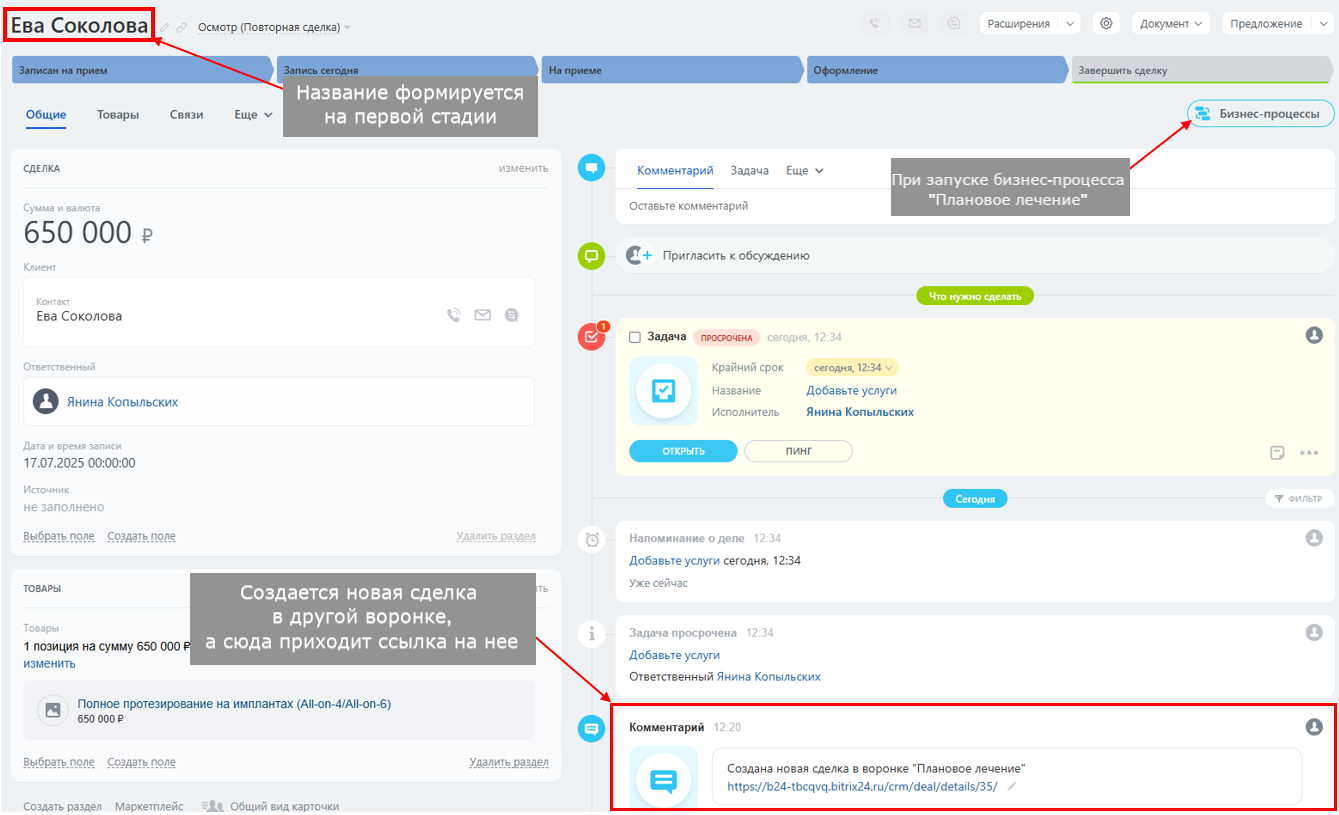Click the large task icon inside the task card
The image size is (1339, 815).
[x=664, y=391]
